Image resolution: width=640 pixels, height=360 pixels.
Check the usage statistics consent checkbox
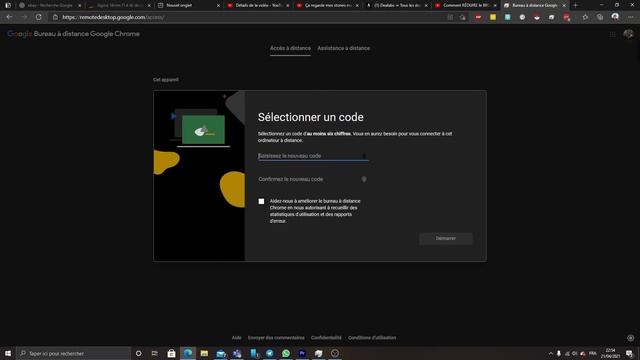(261, 201)
